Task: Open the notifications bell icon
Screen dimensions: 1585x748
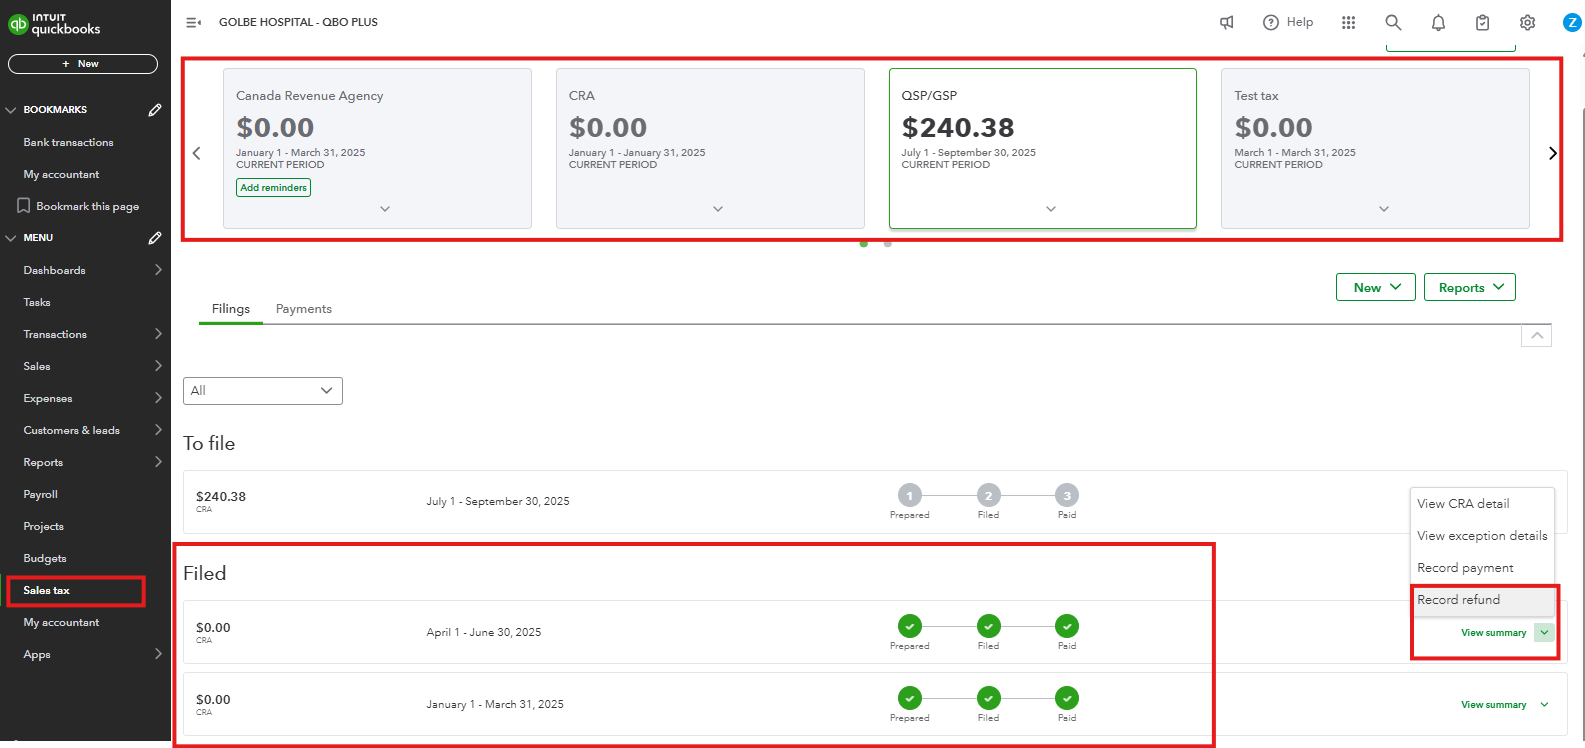Action: [x=1438, y=22]
